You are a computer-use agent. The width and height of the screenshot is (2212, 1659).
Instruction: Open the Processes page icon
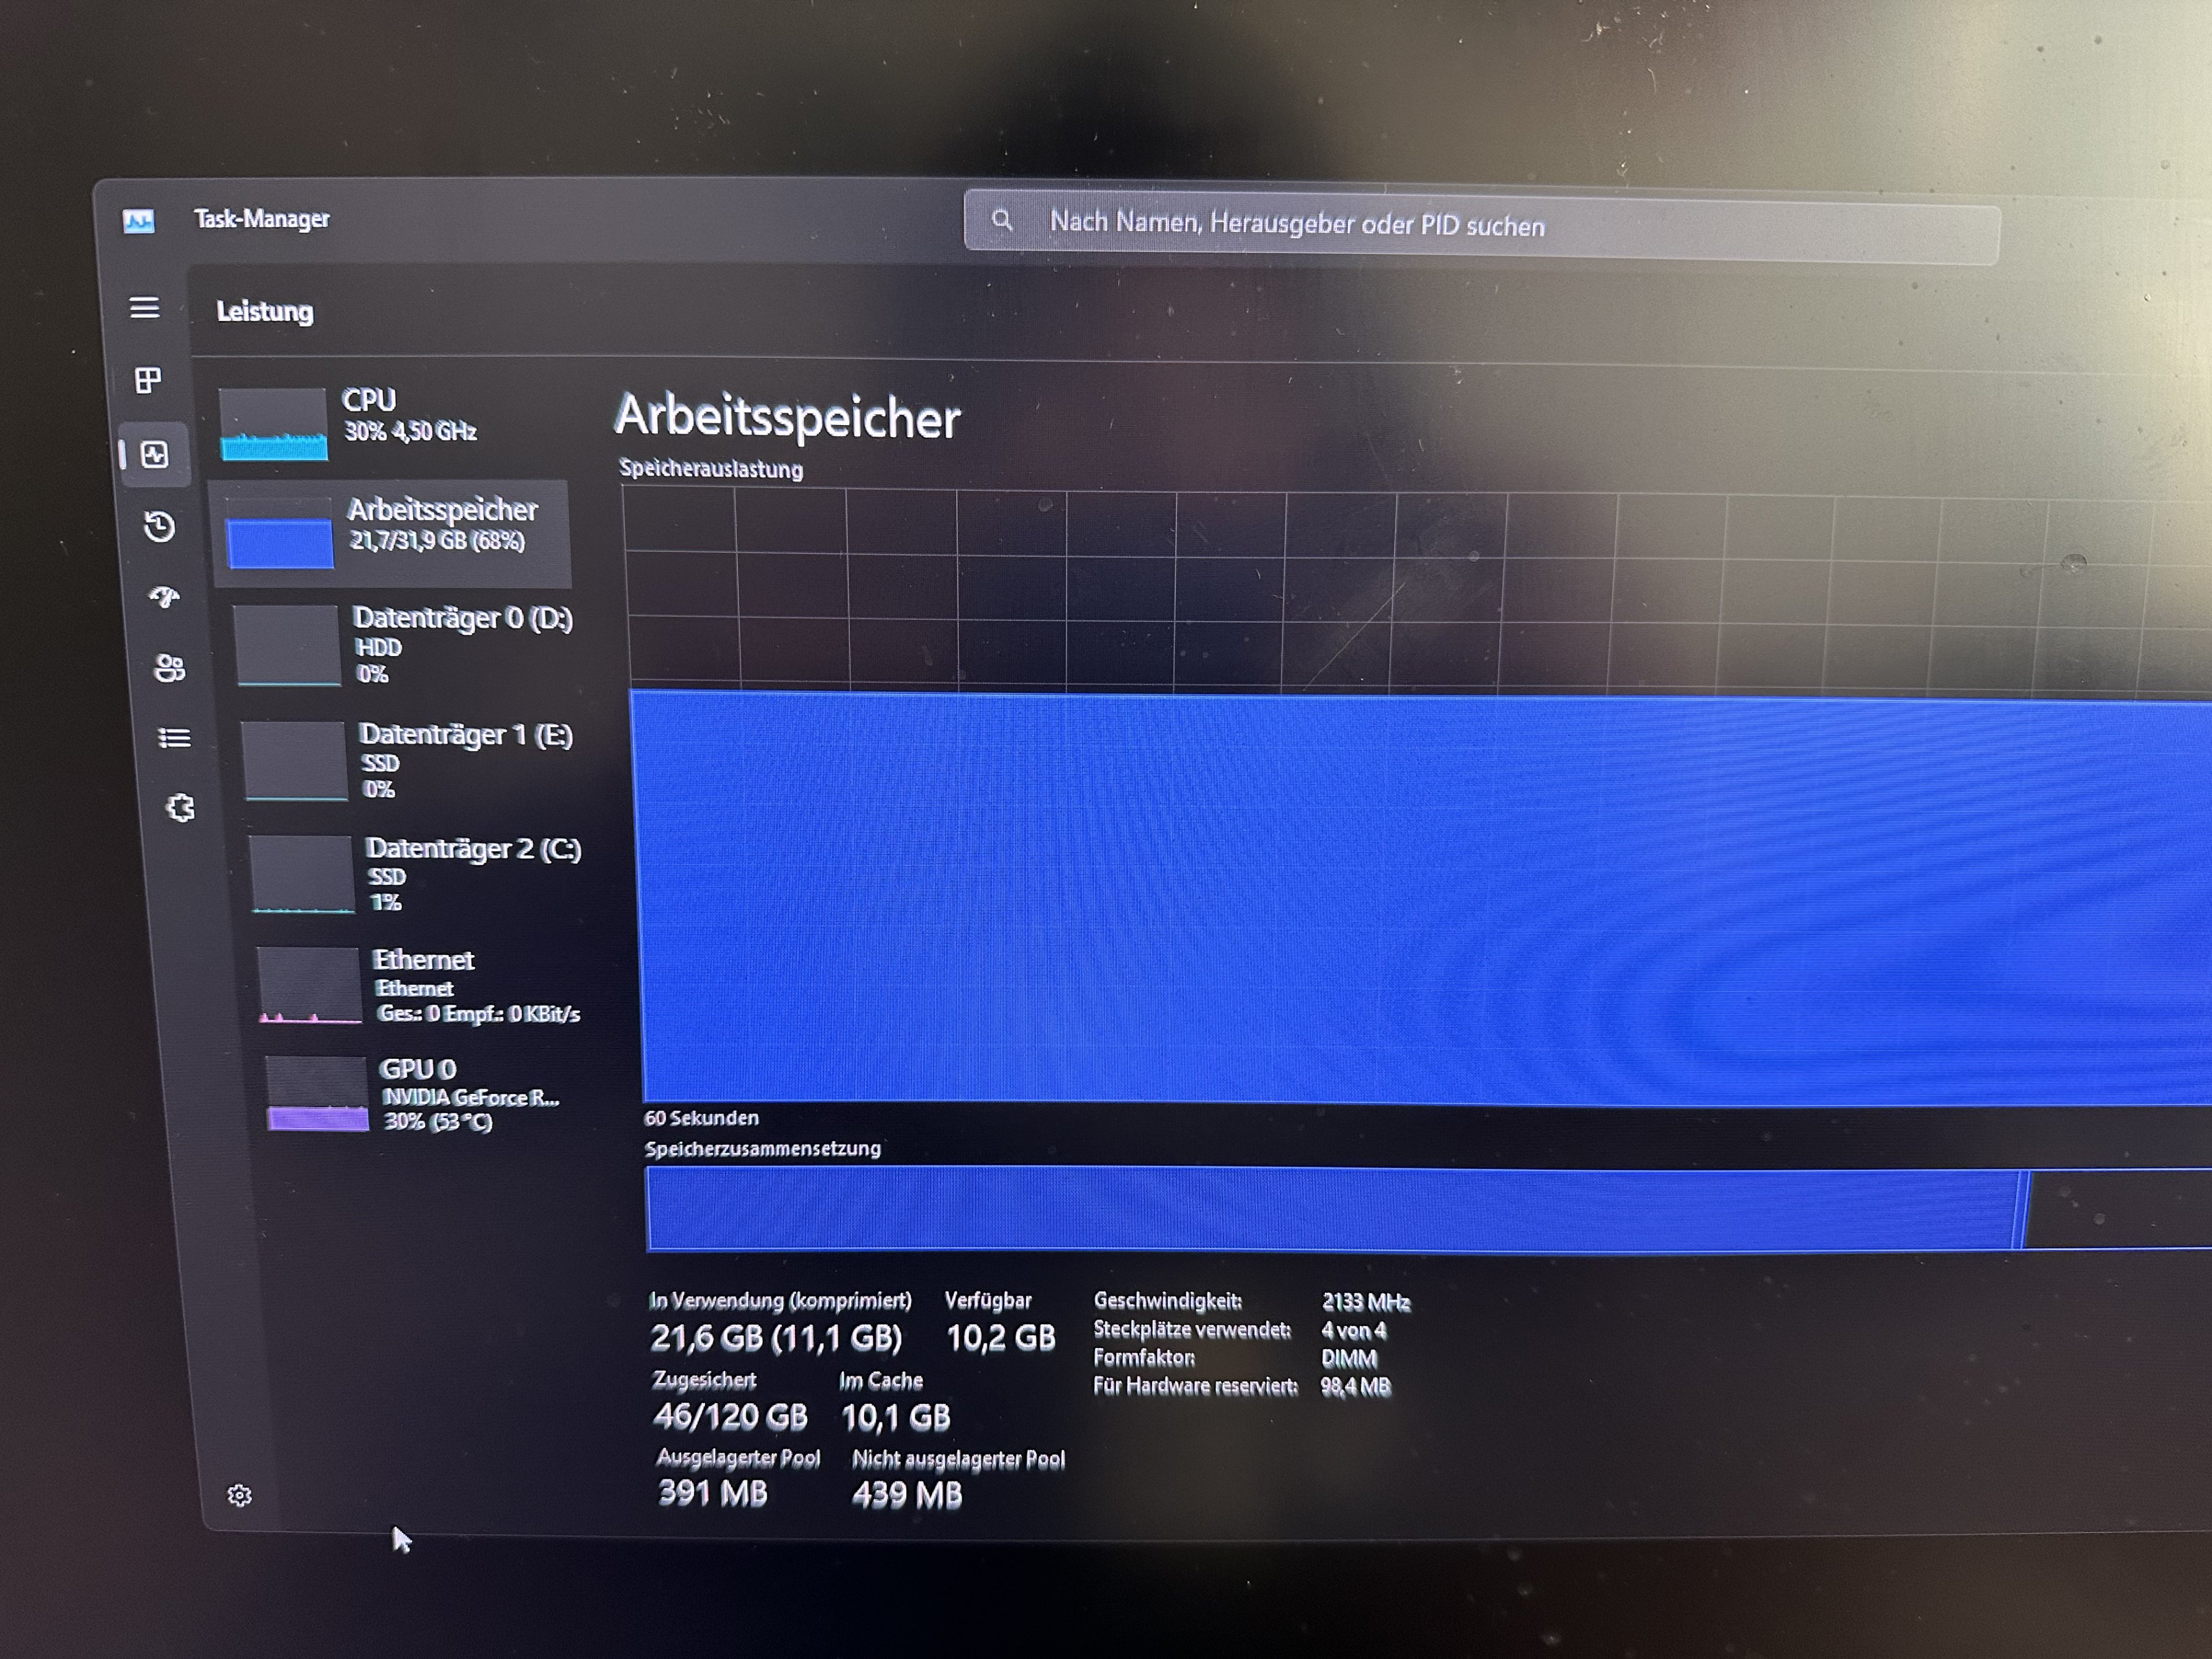[x=148, y=380]
